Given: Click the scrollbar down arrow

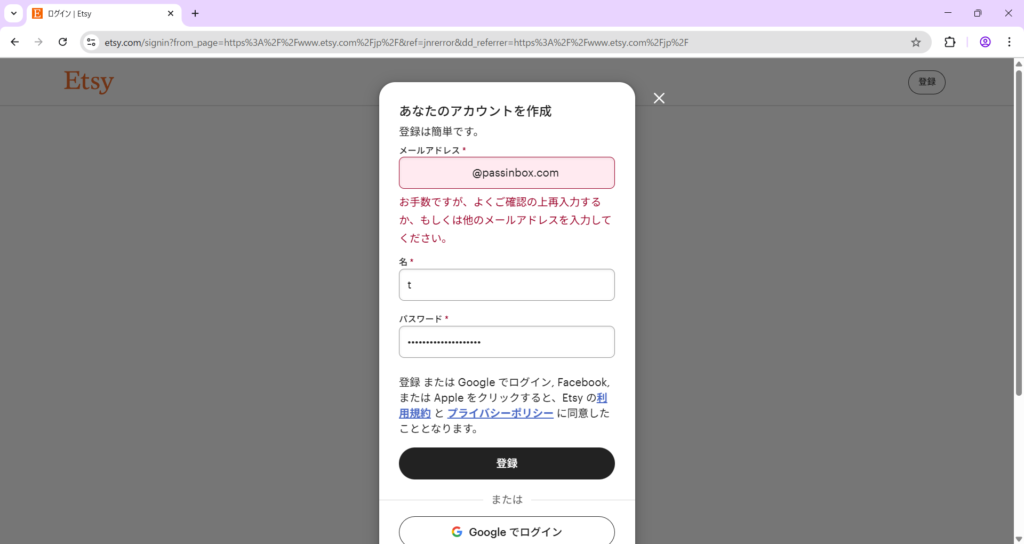Looking at the screenshot, I should coord(1018,538).
